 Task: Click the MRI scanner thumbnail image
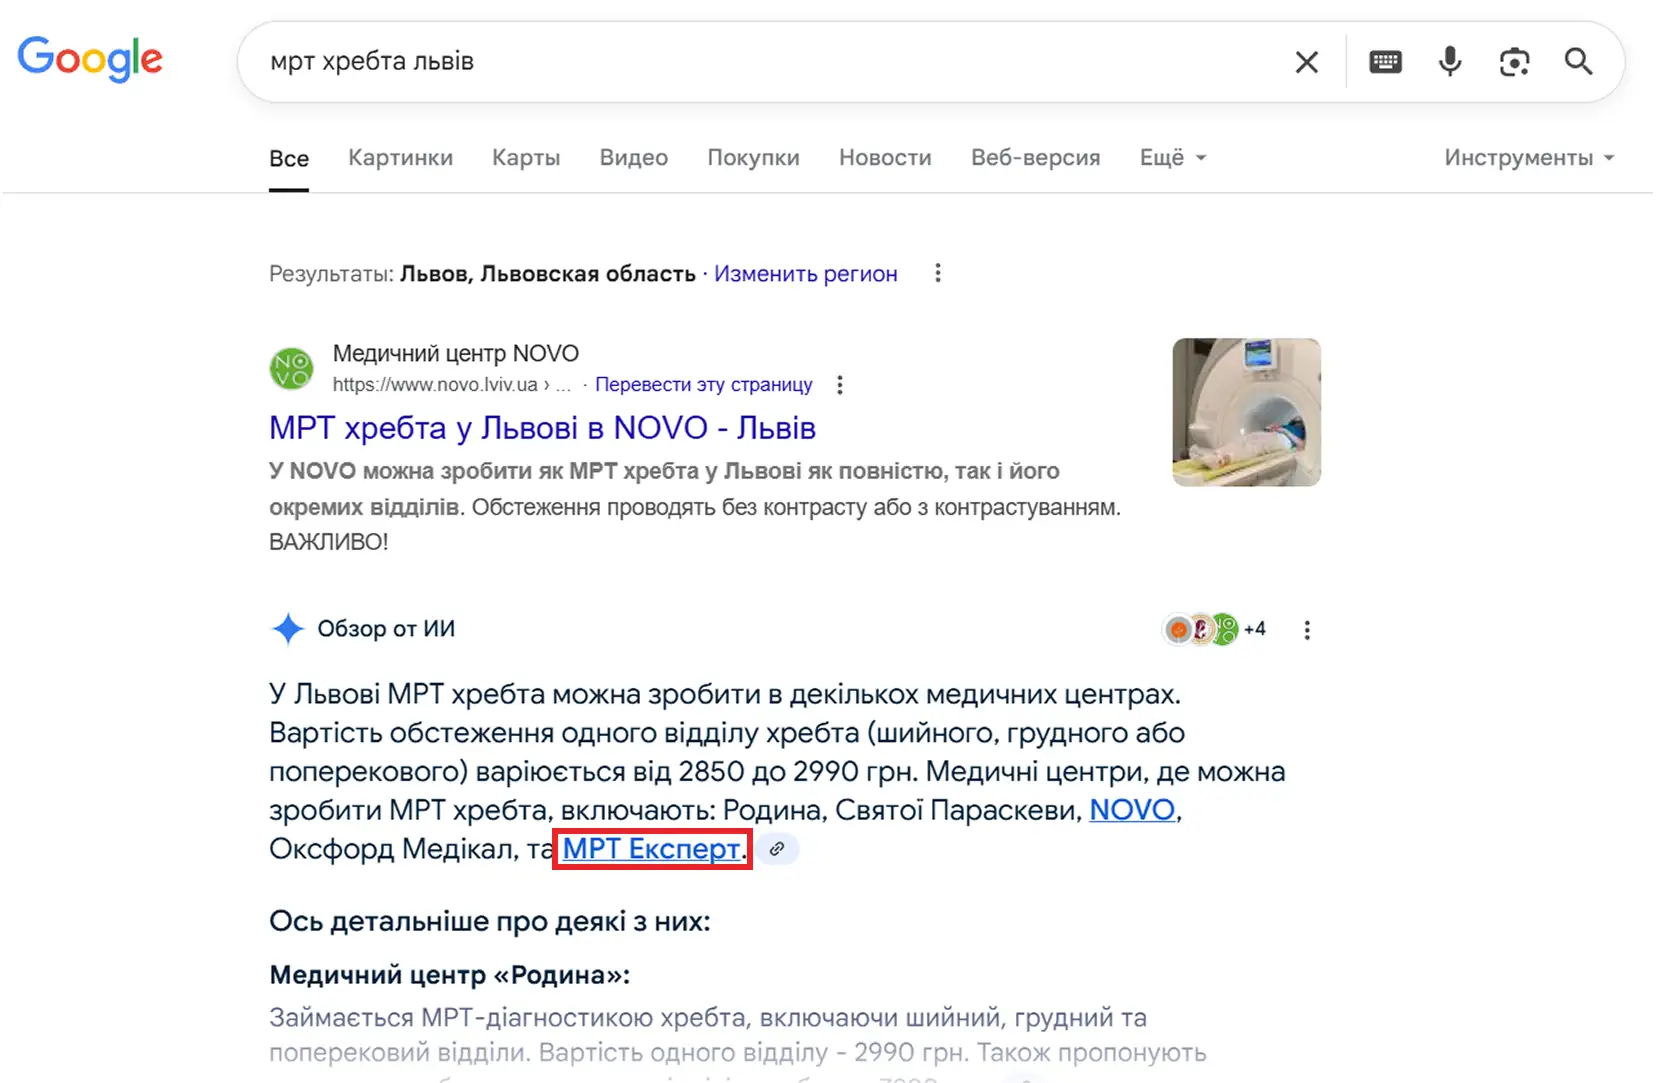(x=1246, y=412)
